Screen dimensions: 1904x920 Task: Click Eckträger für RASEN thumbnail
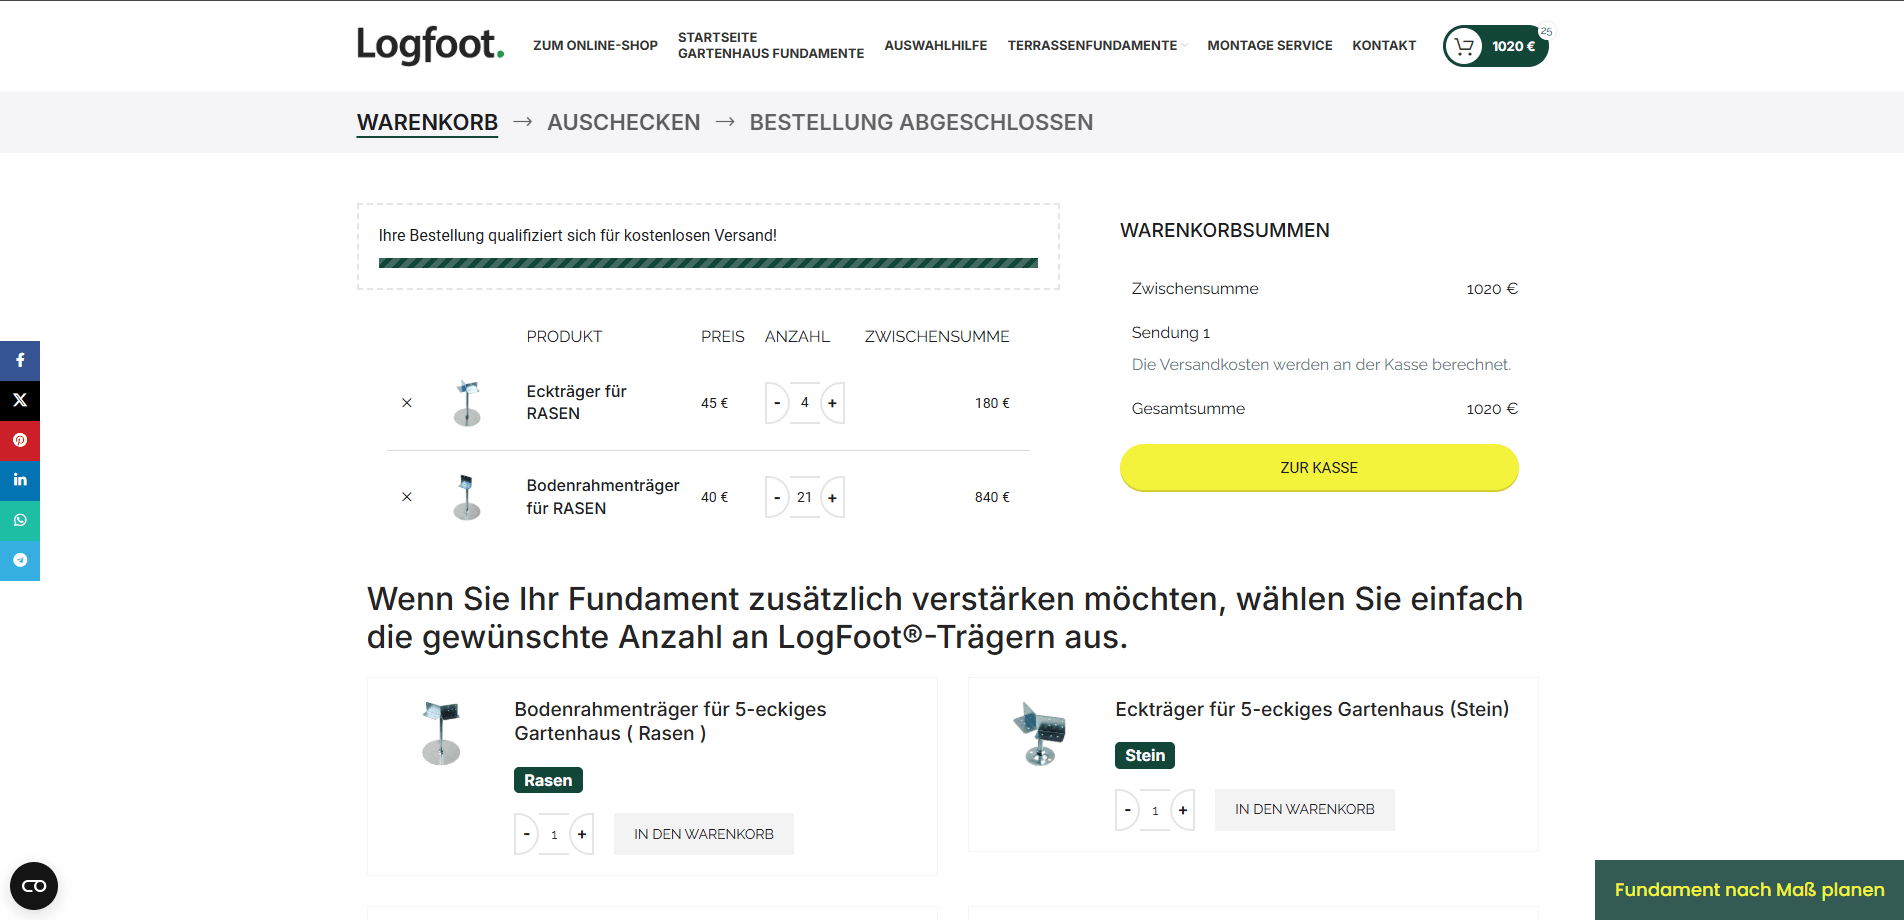467,403
